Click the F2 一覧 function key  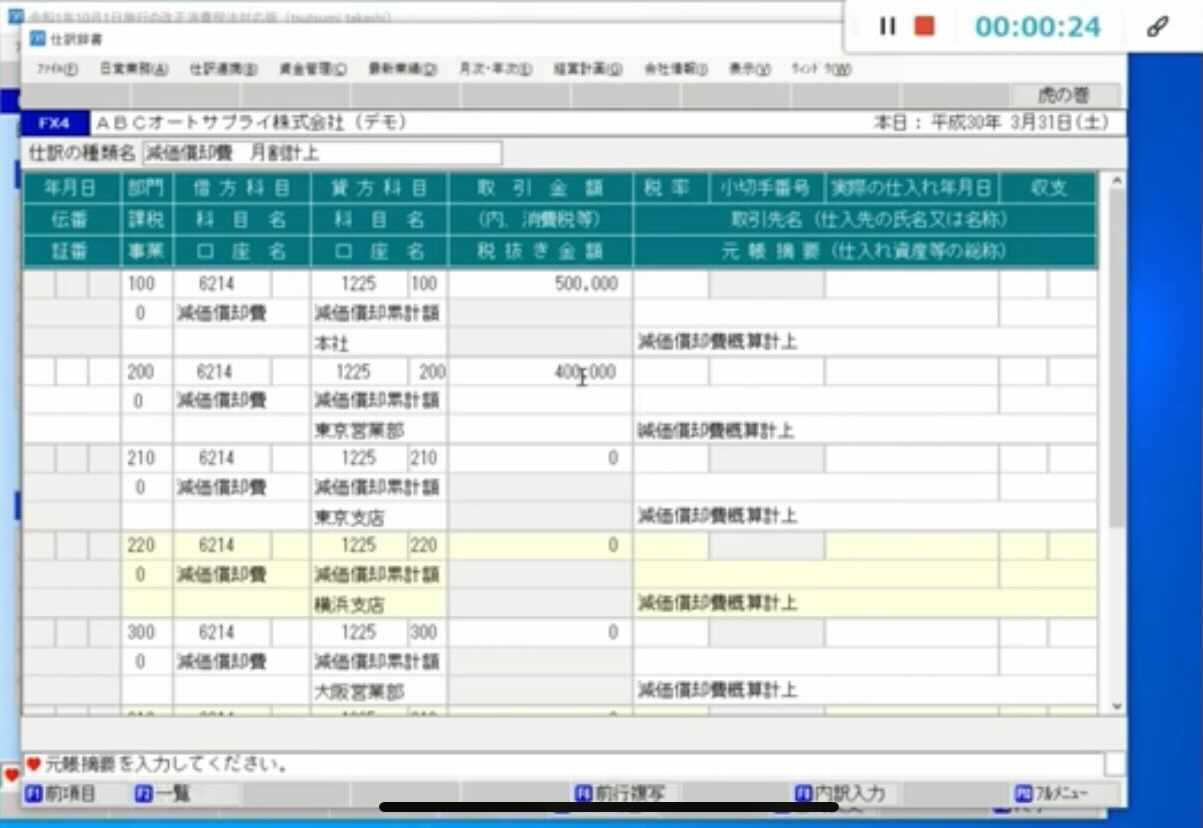(x=162, y=794)
